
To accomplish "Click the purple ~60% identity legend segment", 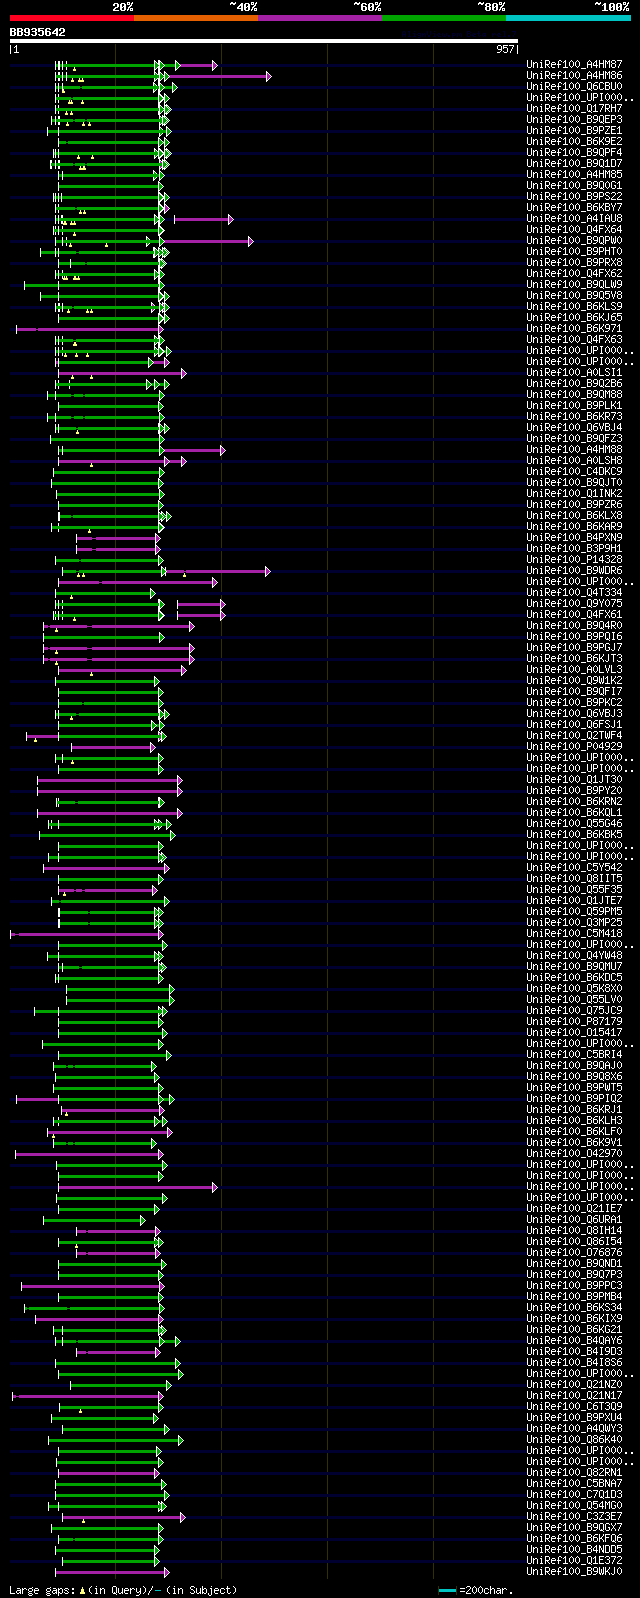I will (x=319, y=17).
